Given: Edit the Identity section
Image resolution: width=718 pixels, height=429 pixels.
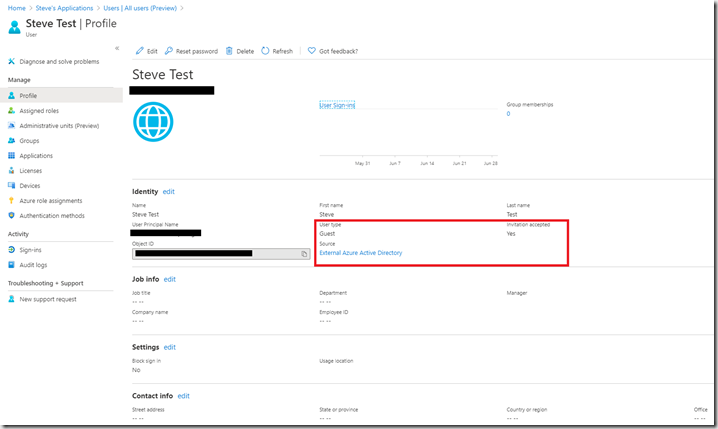Looking at the screenshot, I should tap(169, 191).
